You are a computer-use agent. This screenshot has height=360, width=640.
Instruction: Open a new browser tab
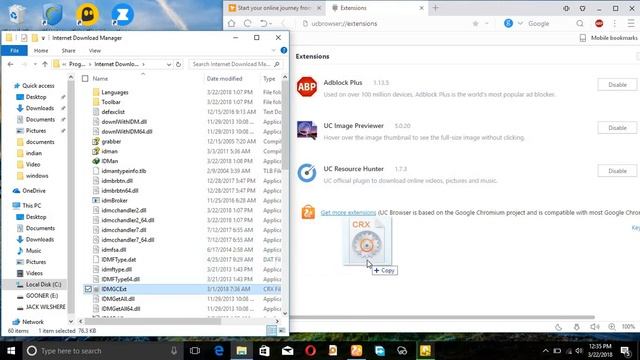[x=436, y=8]
